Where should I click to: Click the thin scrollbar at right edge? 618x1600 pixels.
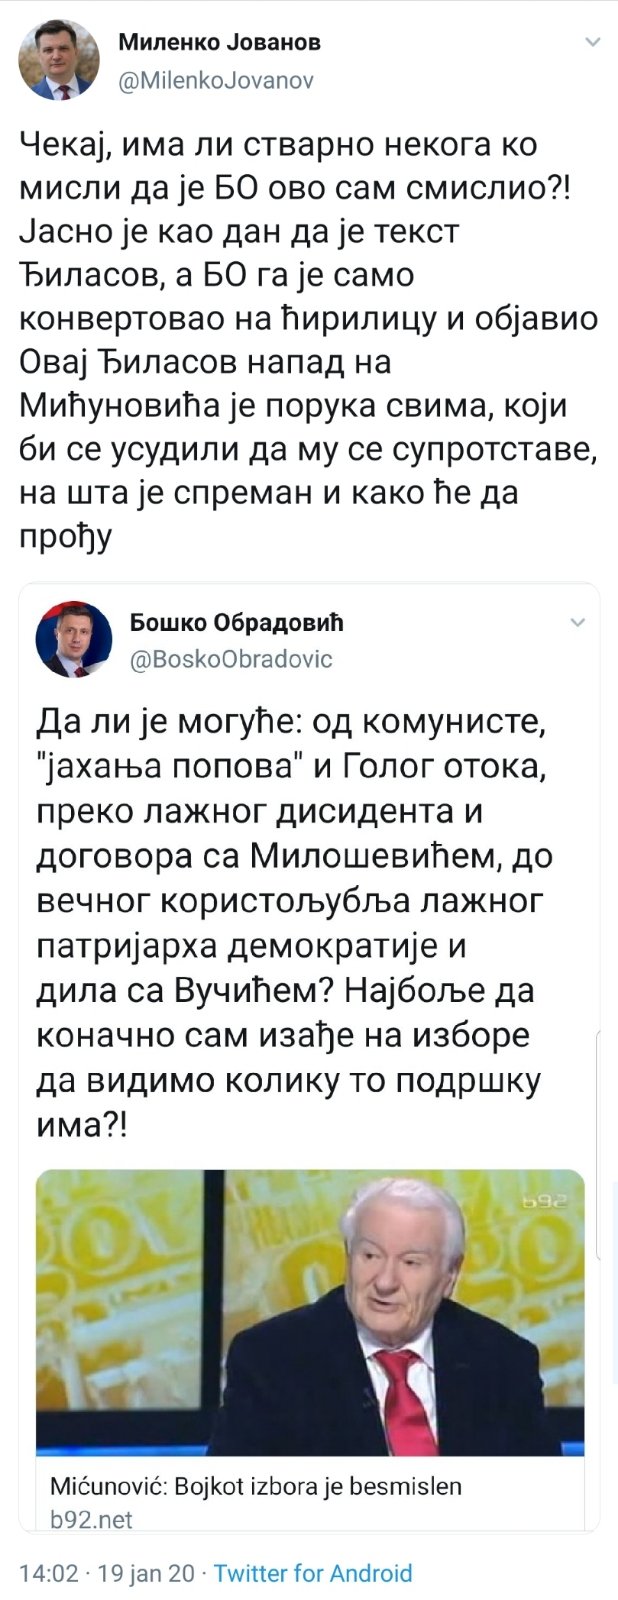click(x=597, y=1150)
